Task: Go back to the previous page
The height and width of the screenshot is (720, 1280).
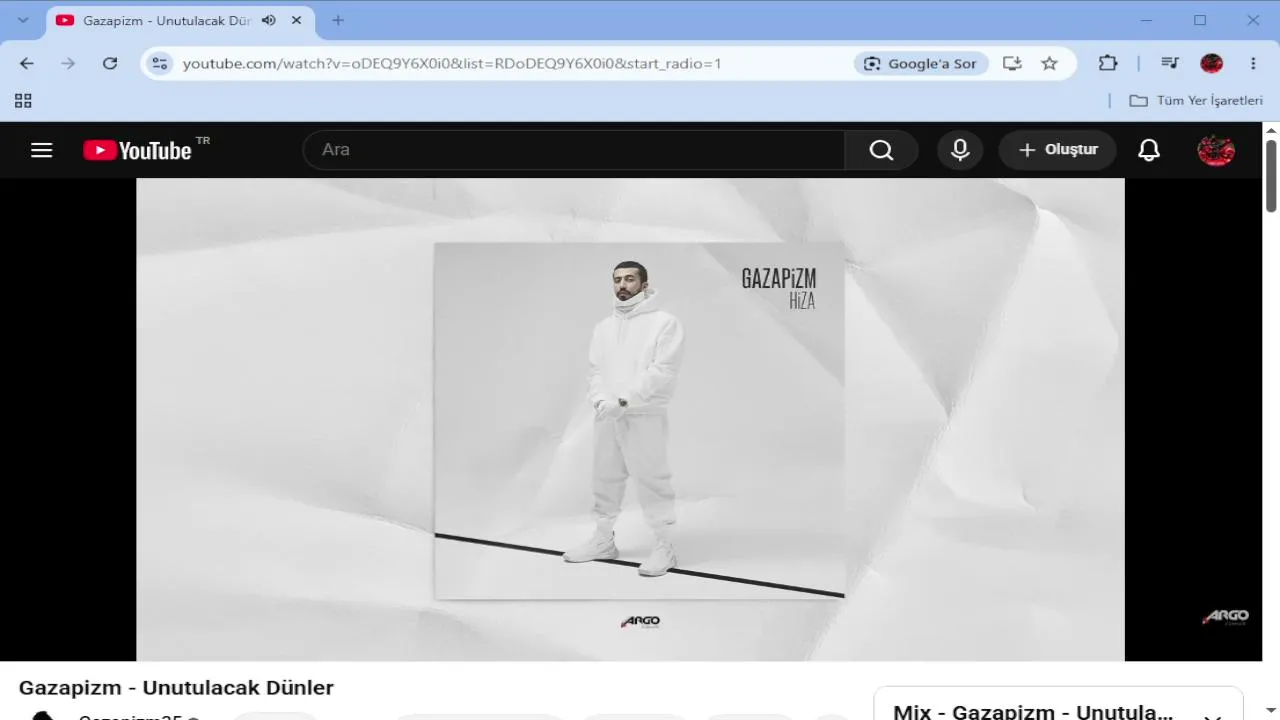Action: coord(27,63)
